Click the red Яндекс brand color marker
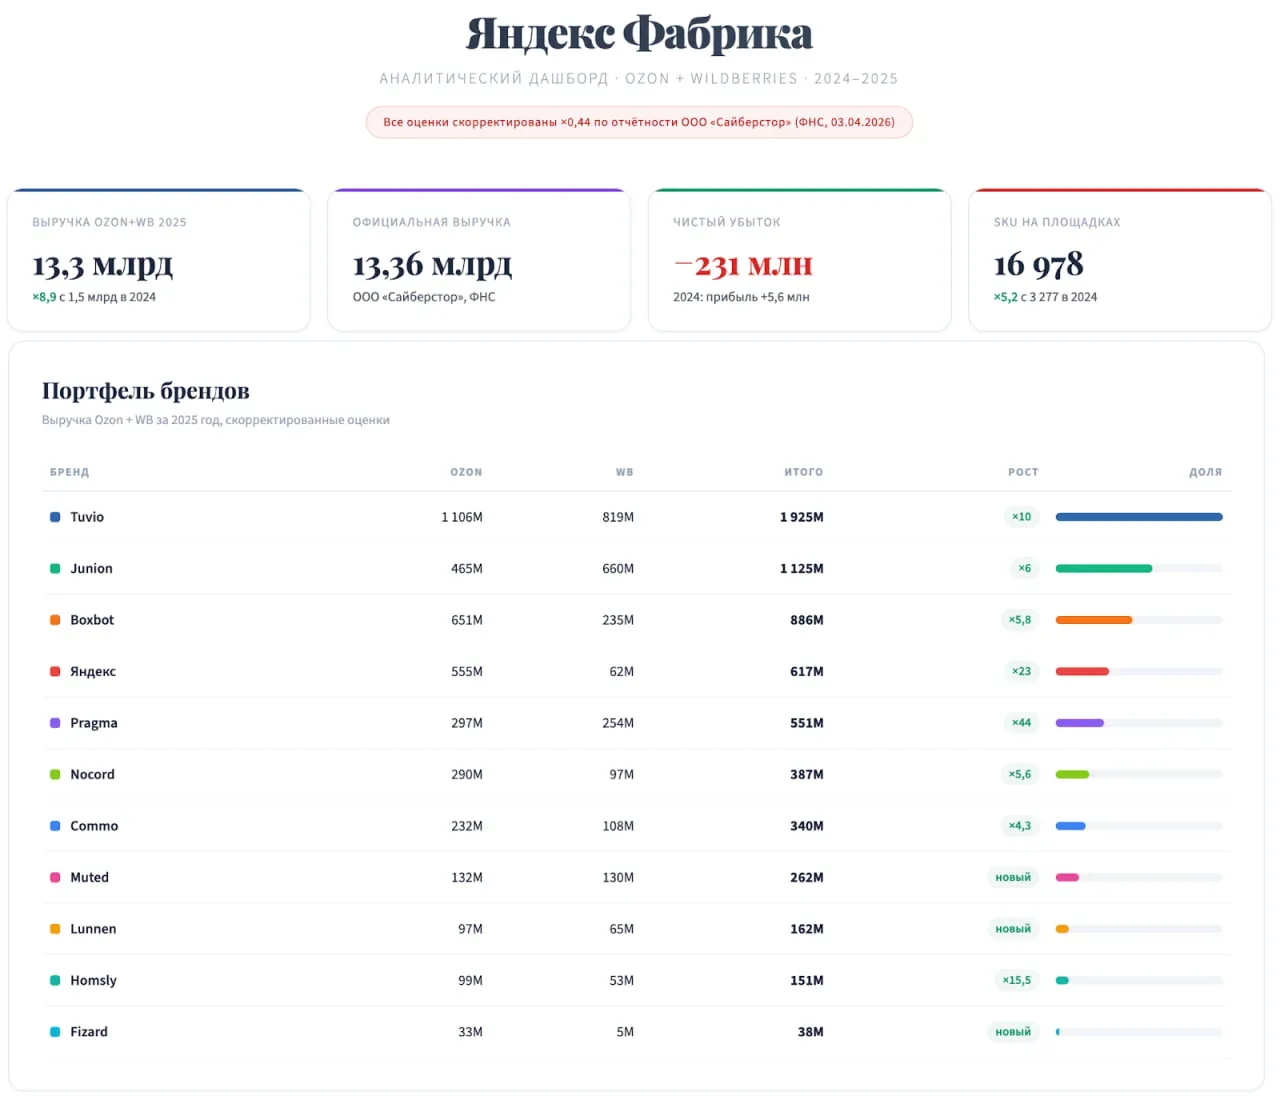Viewport: 1280px width, 1096px height. (55, 671)
